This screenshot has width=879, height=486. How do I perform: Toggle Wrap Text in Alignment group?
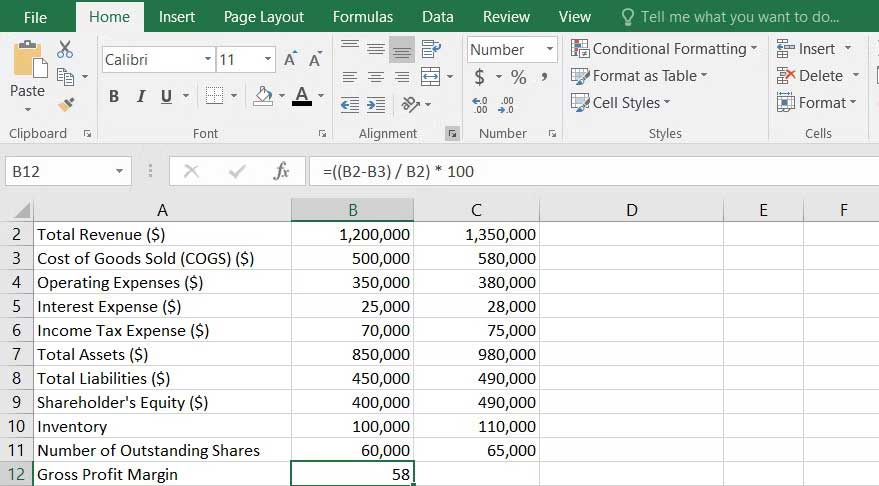tap(431, 49)
